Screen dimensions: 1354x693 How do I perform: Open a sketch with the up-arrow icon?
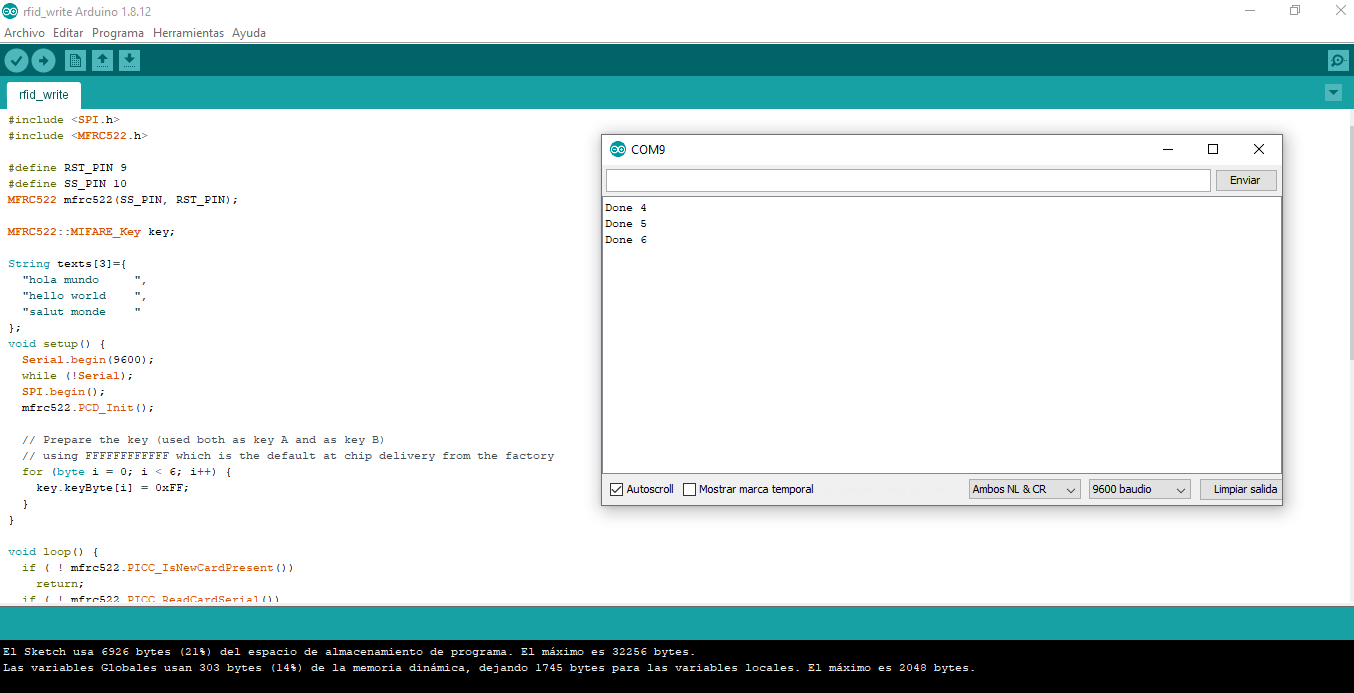[102, 61]
